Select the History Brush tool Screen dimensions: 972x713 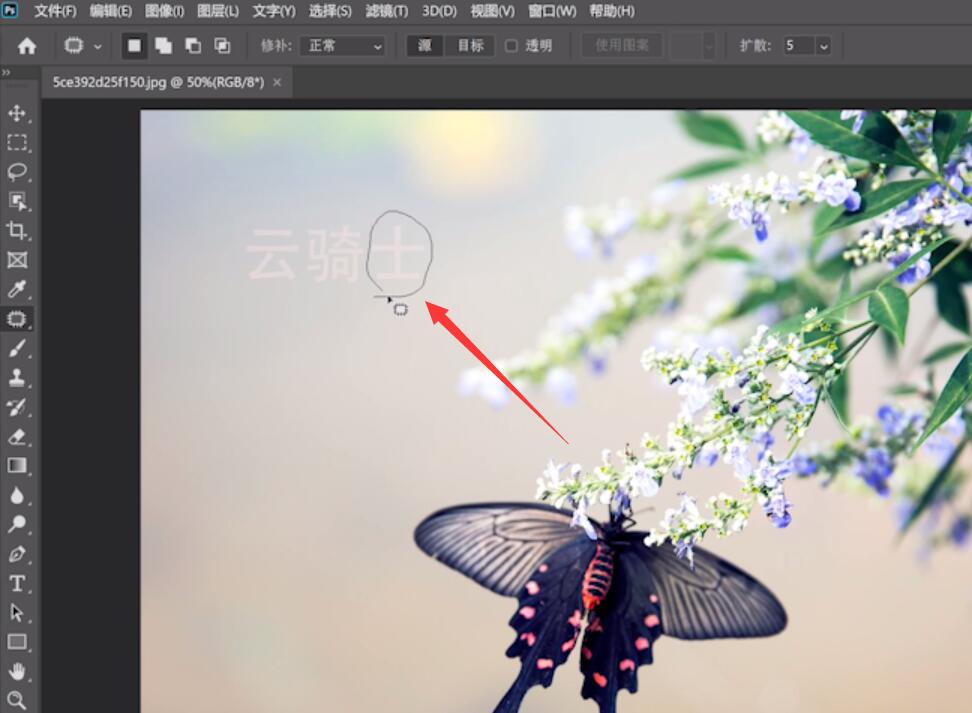(x=17, y=407)
